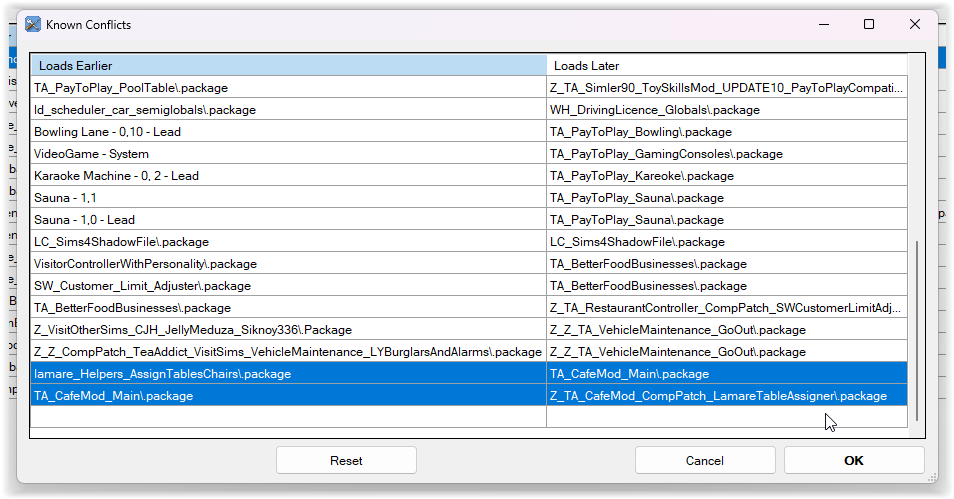Sort by Loads Later column header
This screenshot has height=499, width=954.
coord(726,66)
